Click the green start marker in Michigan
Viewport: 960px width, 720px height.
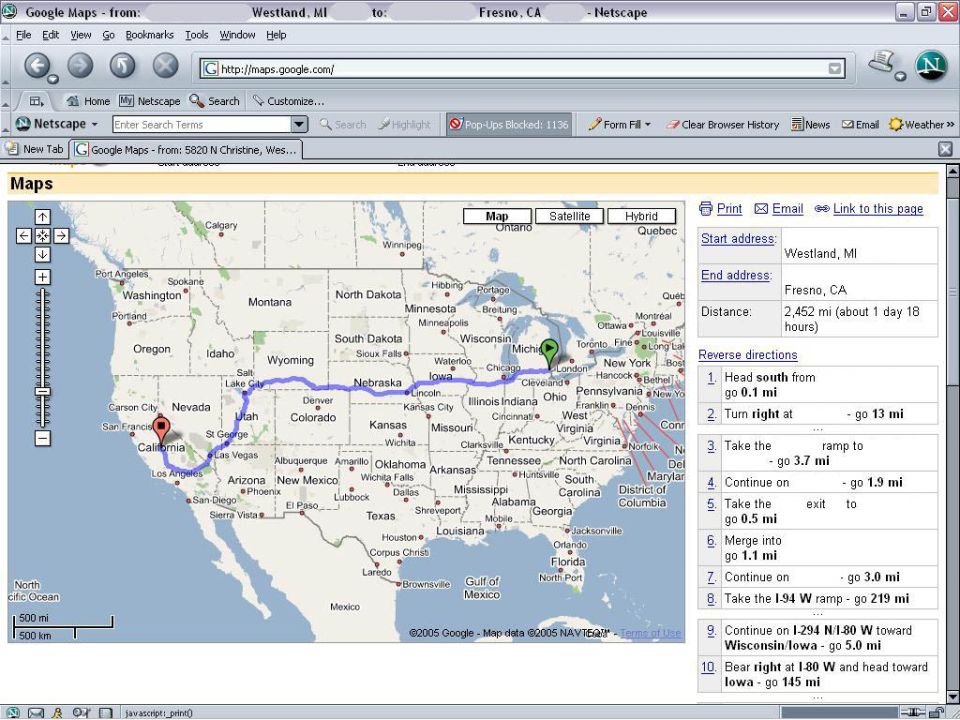coord(550,352)
